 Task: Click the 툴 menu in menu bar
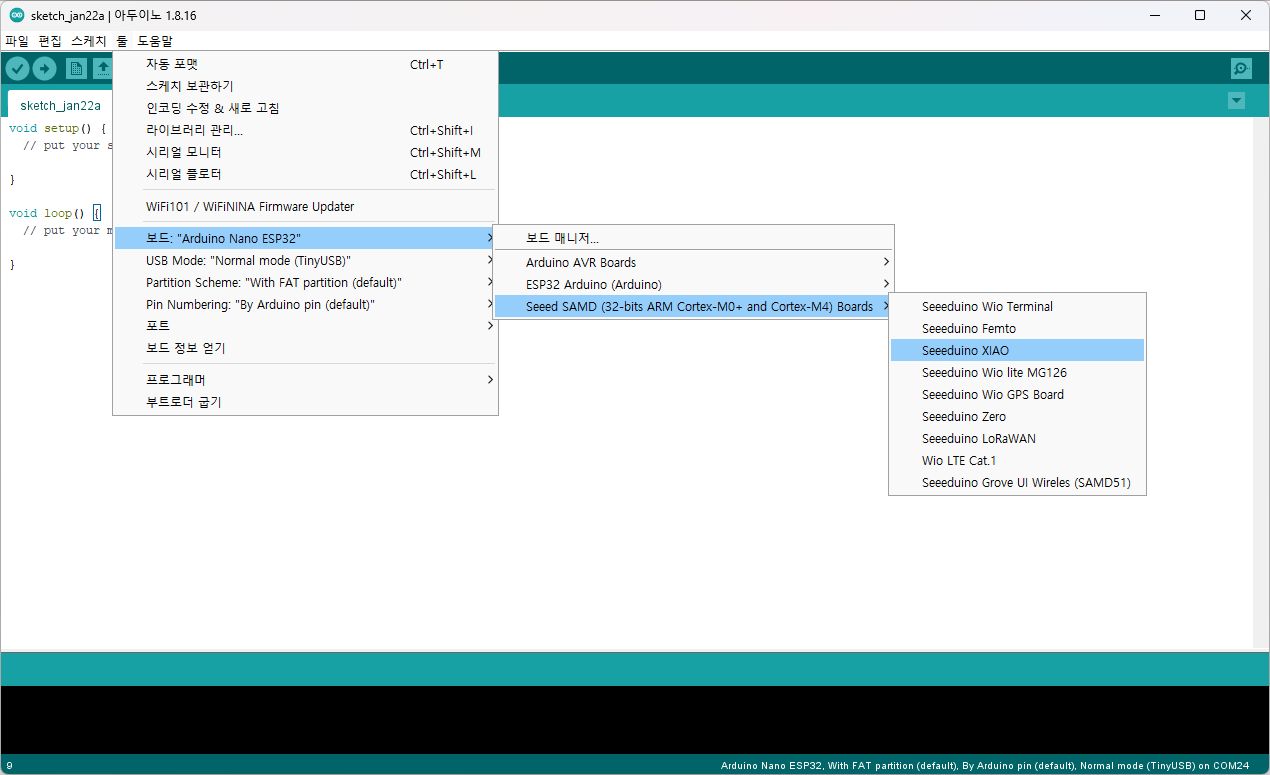tap(122, 41)
